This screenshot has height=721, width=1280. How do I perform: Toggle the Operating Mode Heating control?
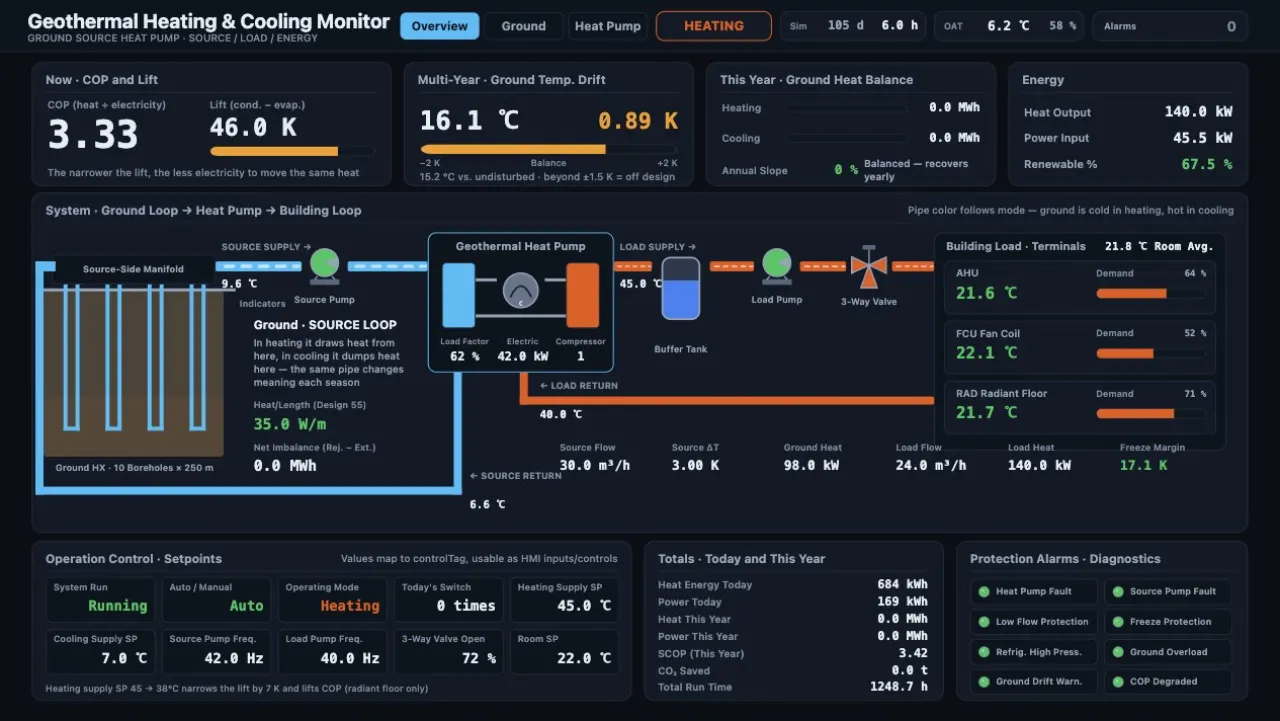point(332,597)
